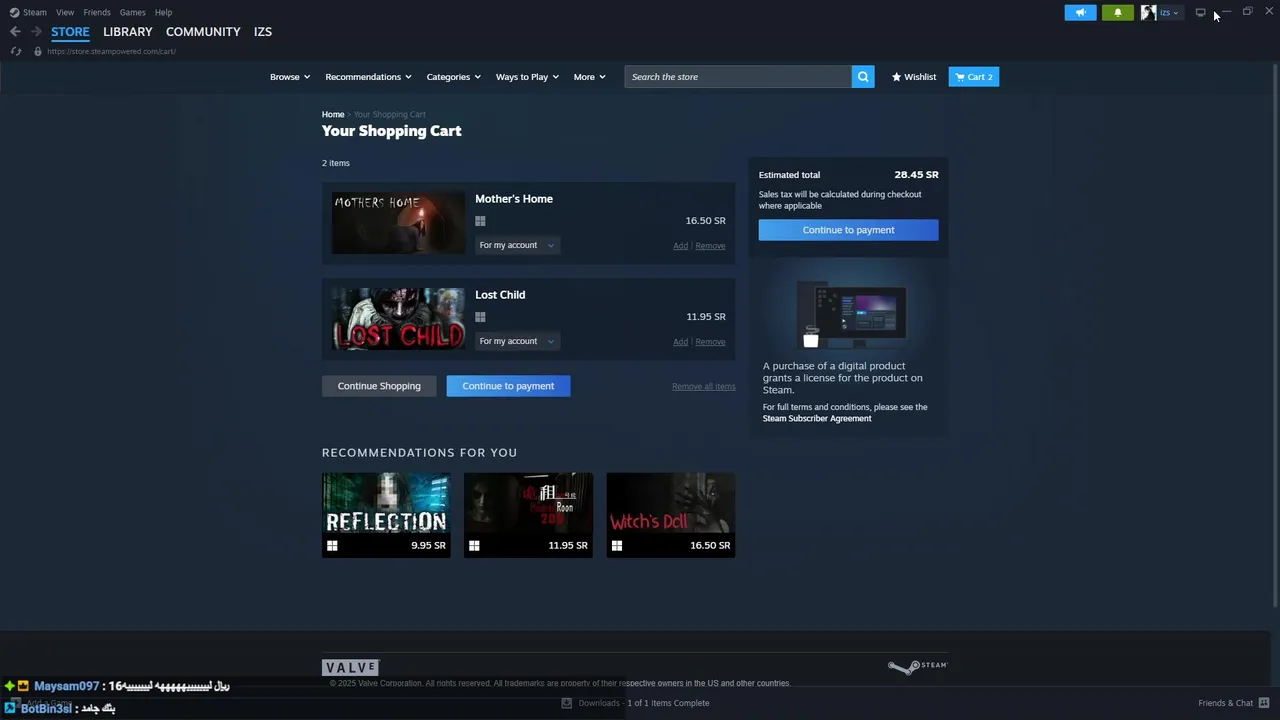Viewport: 1280px width, 720px height.
Task: Click Windows icon on Reflection card
Action: pyautogui.click(x=332, y=546)
